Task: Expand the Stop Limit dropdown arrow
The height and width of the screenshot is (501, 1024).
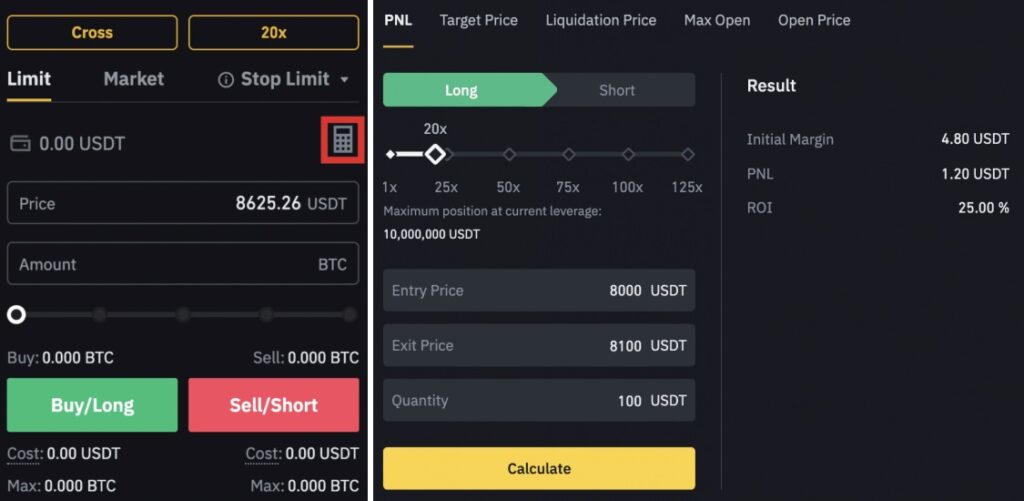Action: coord(345,80)
